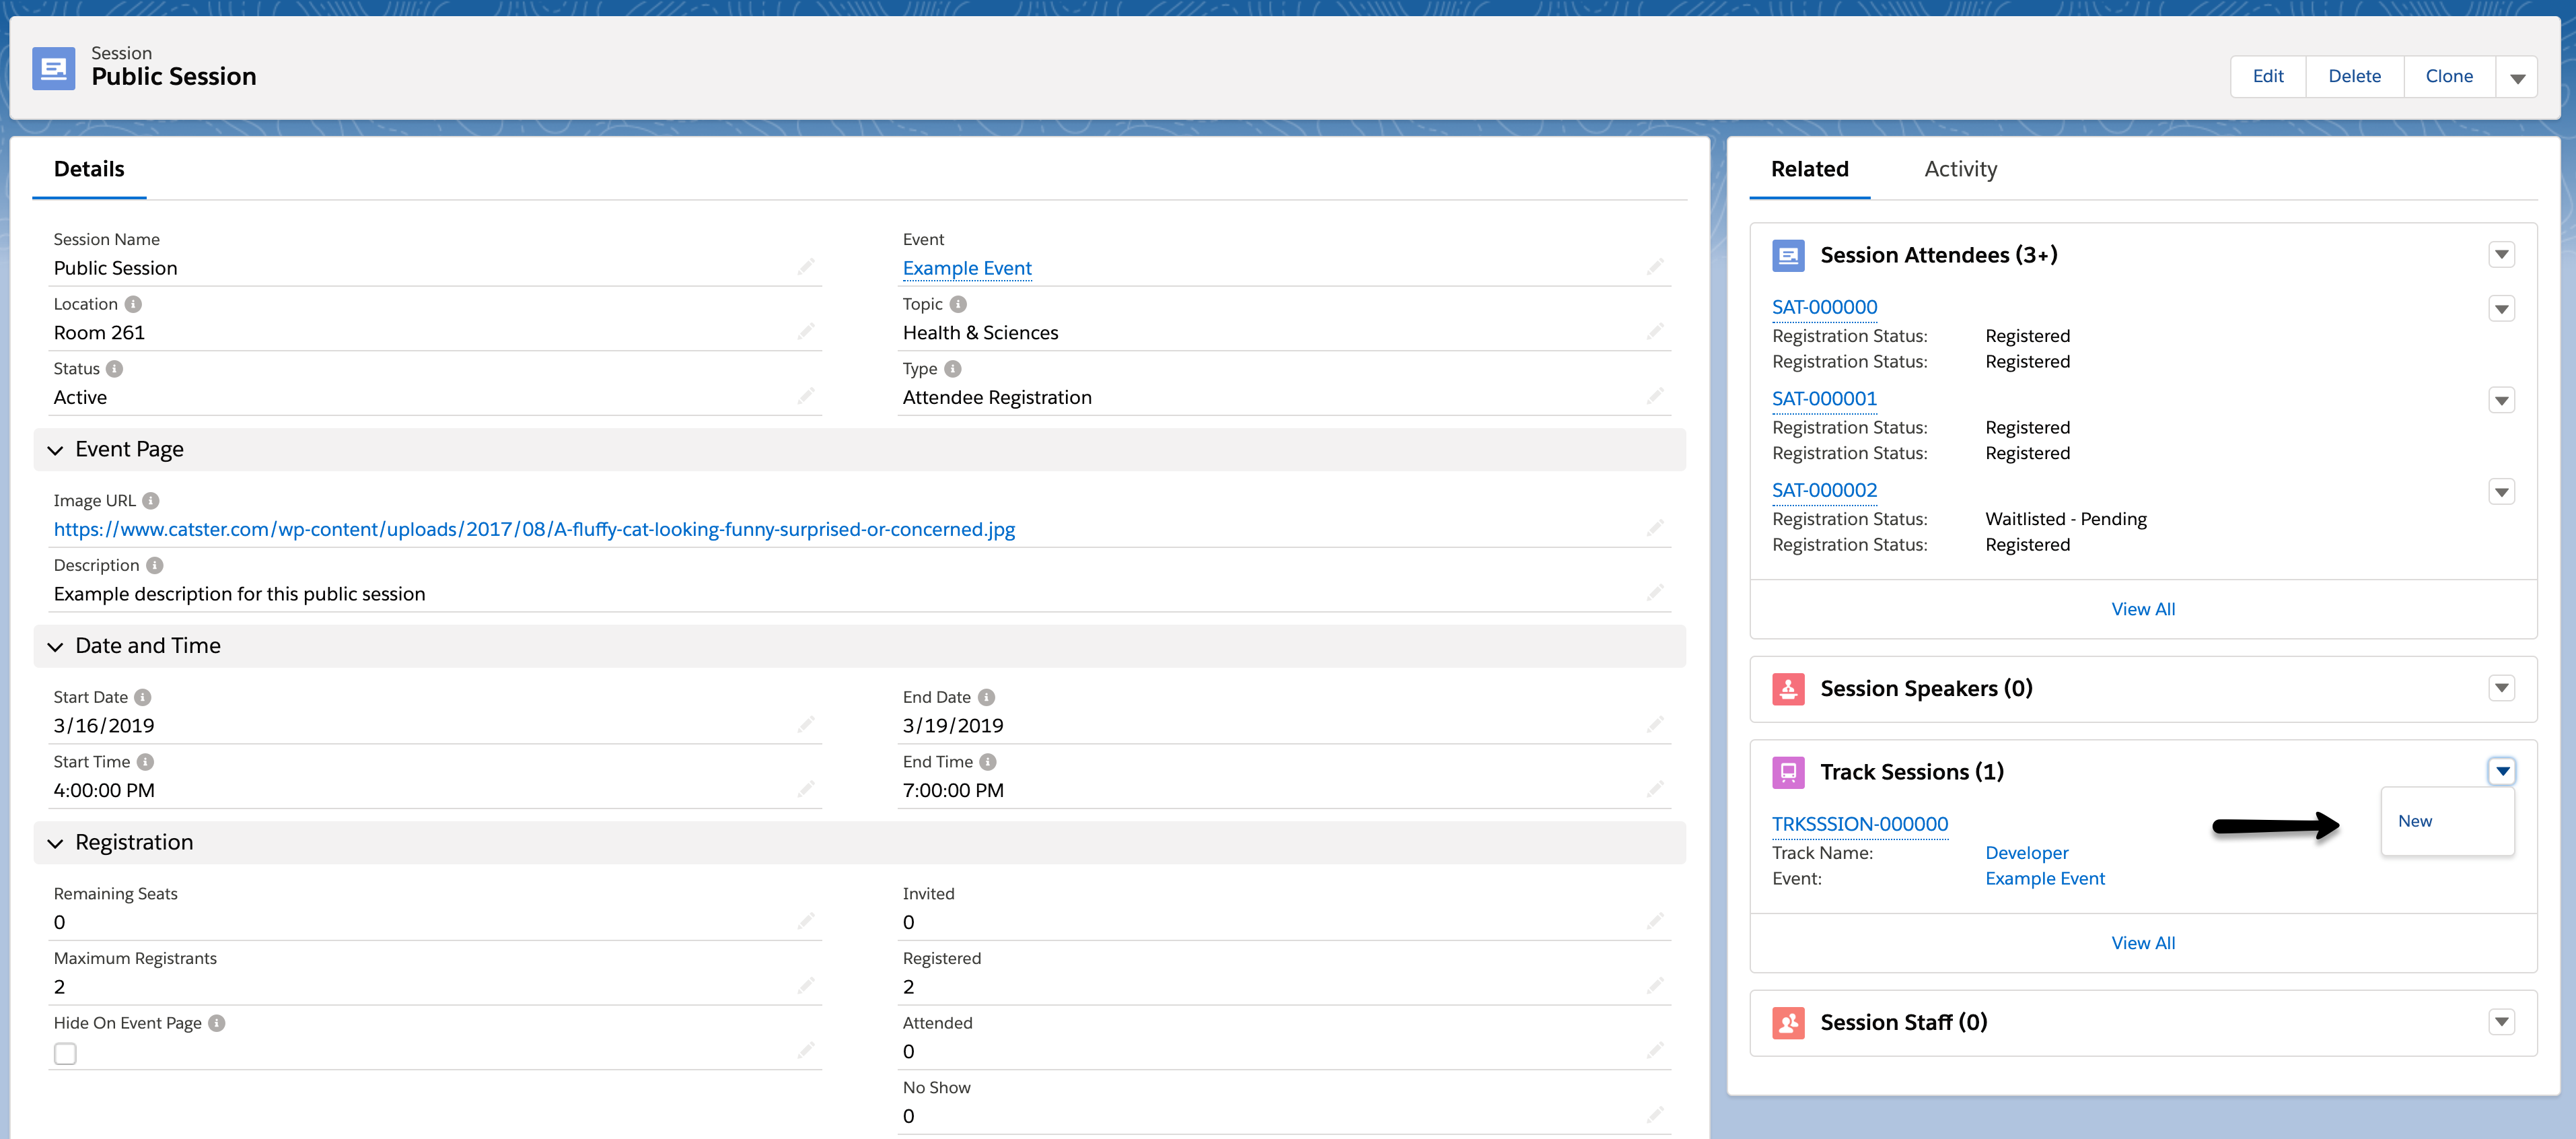Click info icon beside Image URL
The image size is (2576, 1139).
tap(151, 501)
